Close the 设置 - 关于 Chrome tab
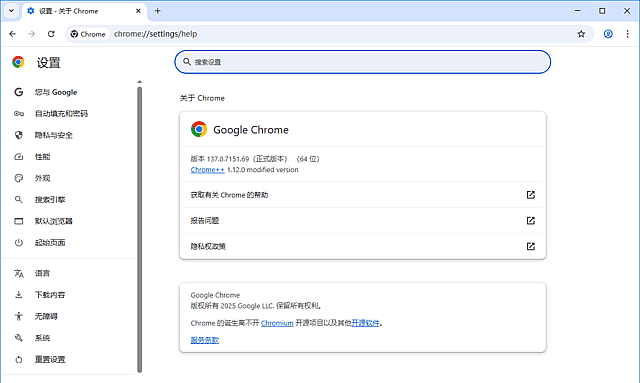Image resolution: width=640 pixels, height=383 pixels. [138, 11]
